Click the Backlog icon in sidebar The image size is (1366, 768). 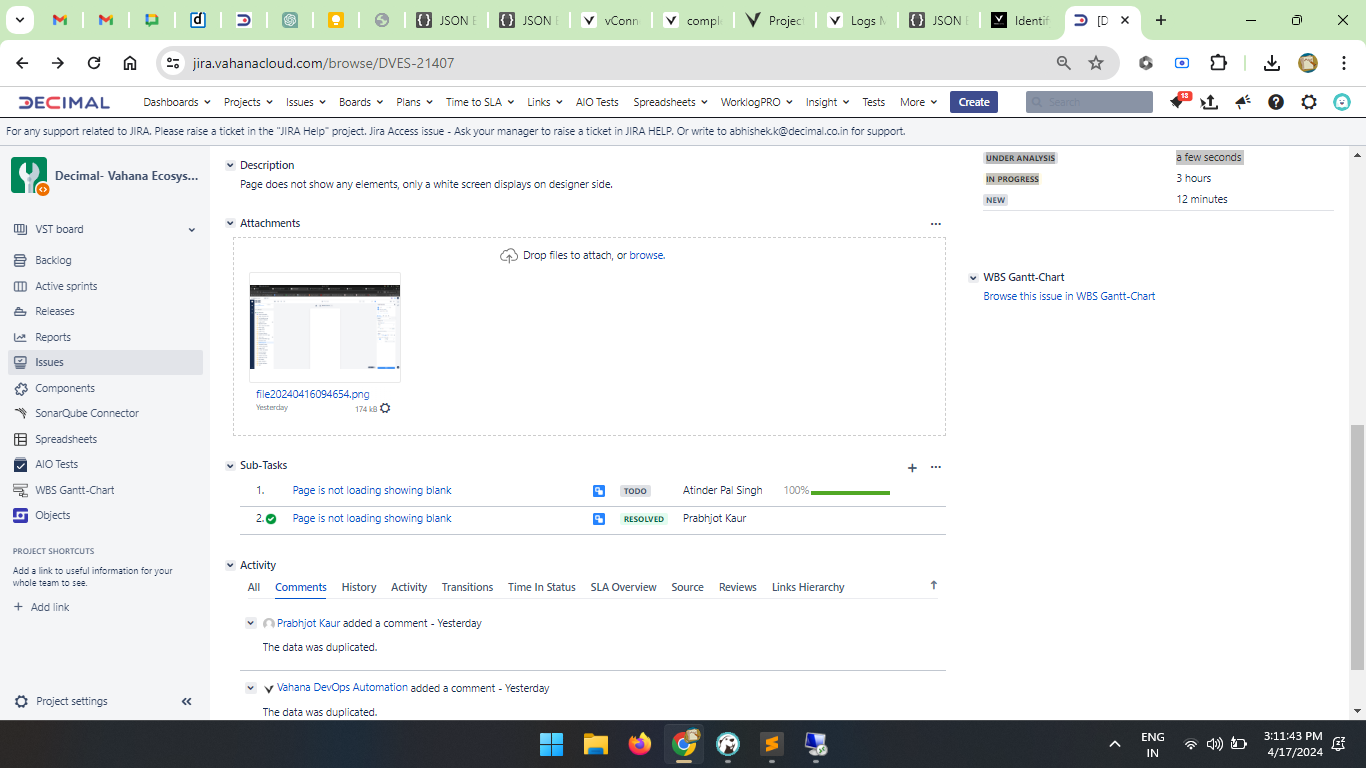pyautogui.click(x=20, y=260)
